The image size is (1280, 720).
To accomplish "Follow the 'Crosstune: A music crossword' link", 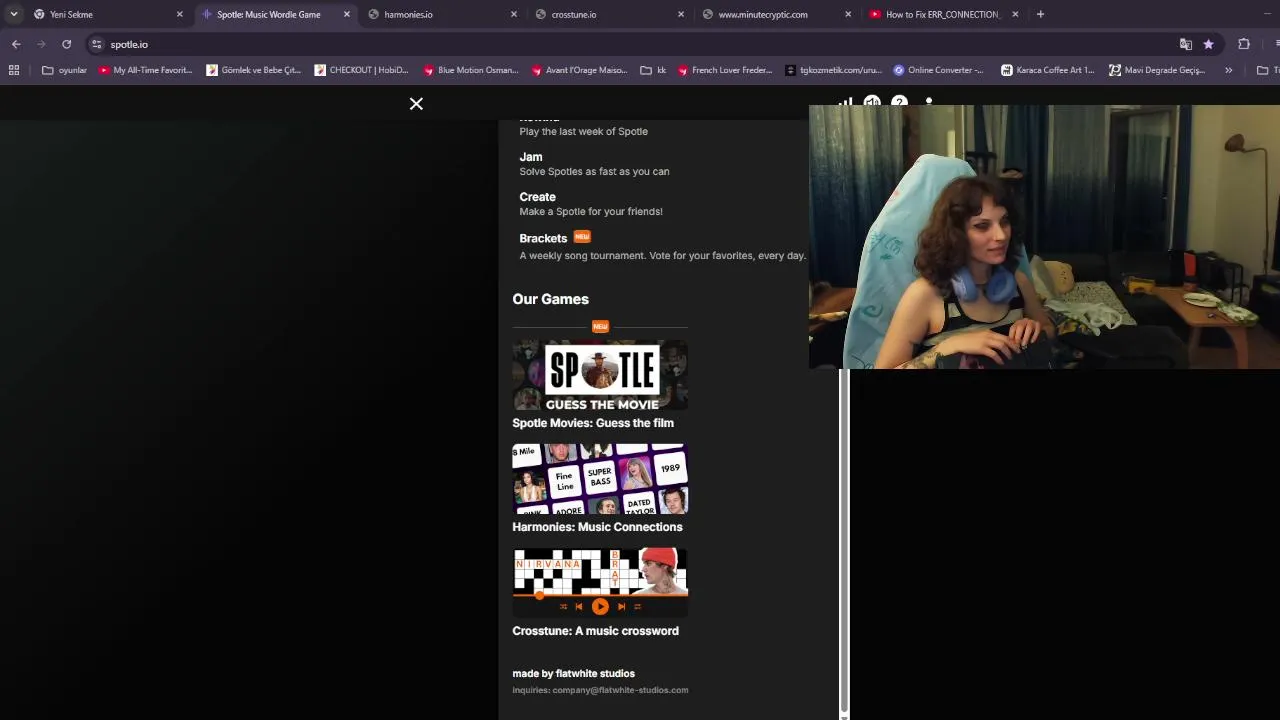I will coord(595,631).
